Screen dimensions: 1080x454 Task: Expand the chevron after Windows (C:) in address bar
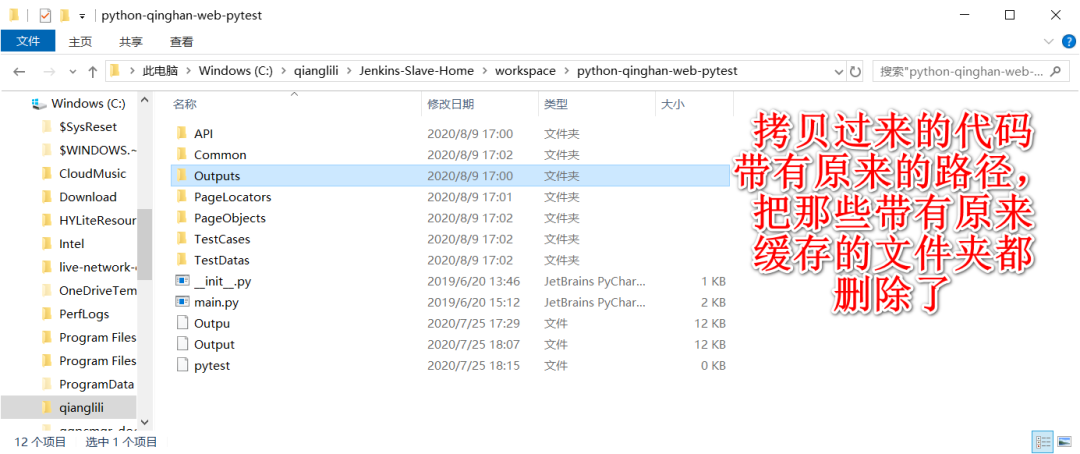point(283,70)
